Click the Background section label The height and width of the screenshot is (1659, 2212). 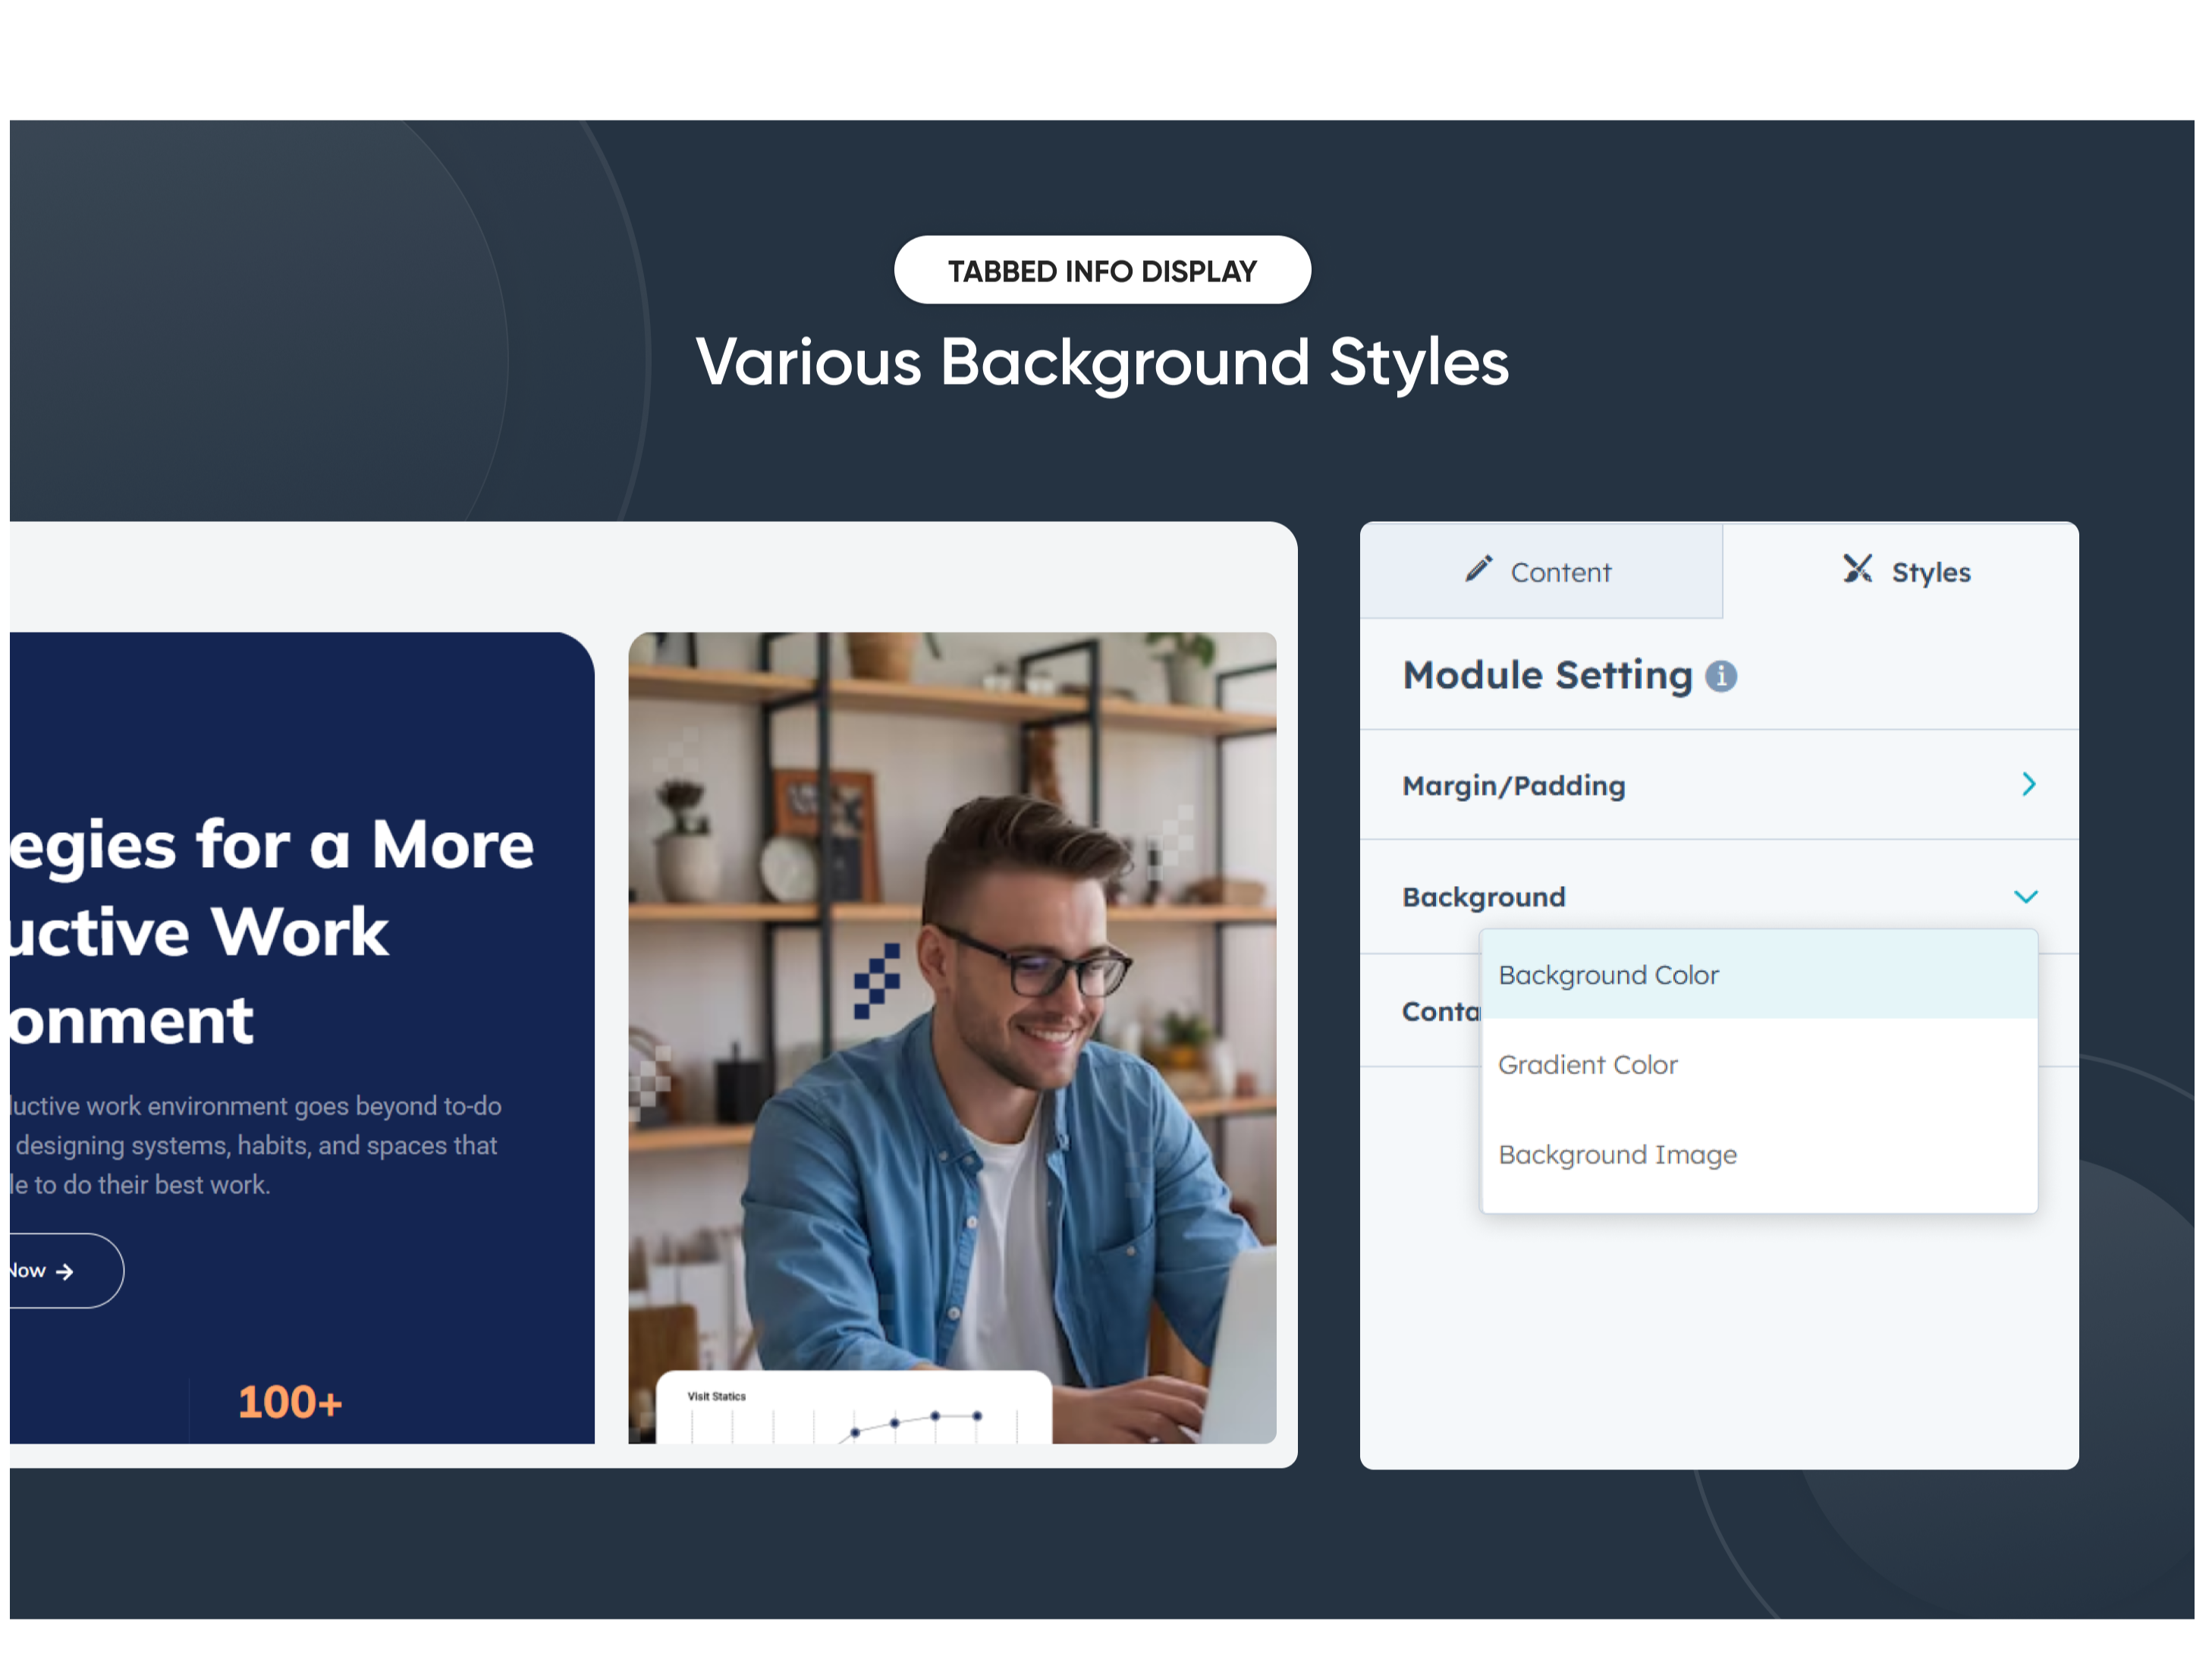coord(1483,897)
